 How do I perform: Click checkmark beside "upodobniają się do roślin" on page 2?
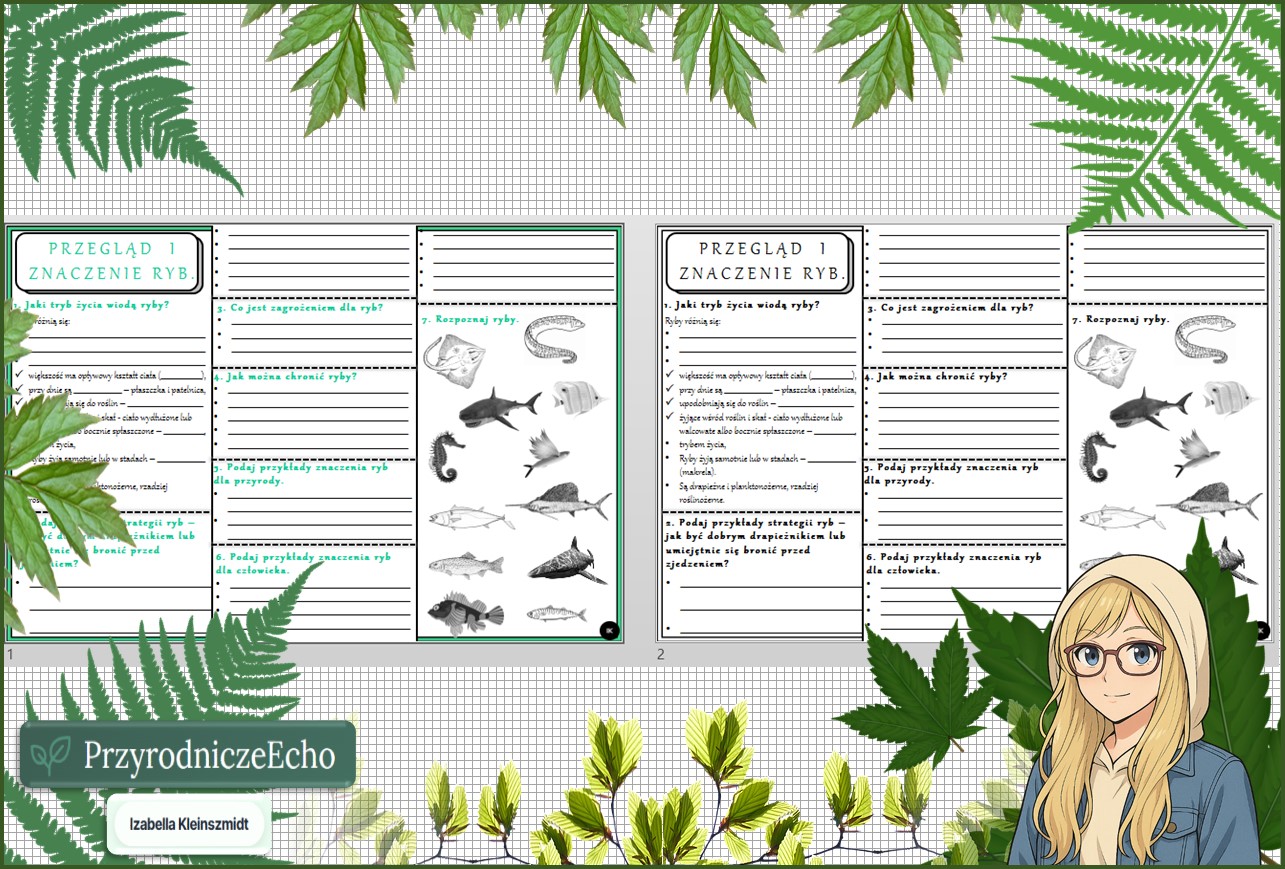(670, 402)
